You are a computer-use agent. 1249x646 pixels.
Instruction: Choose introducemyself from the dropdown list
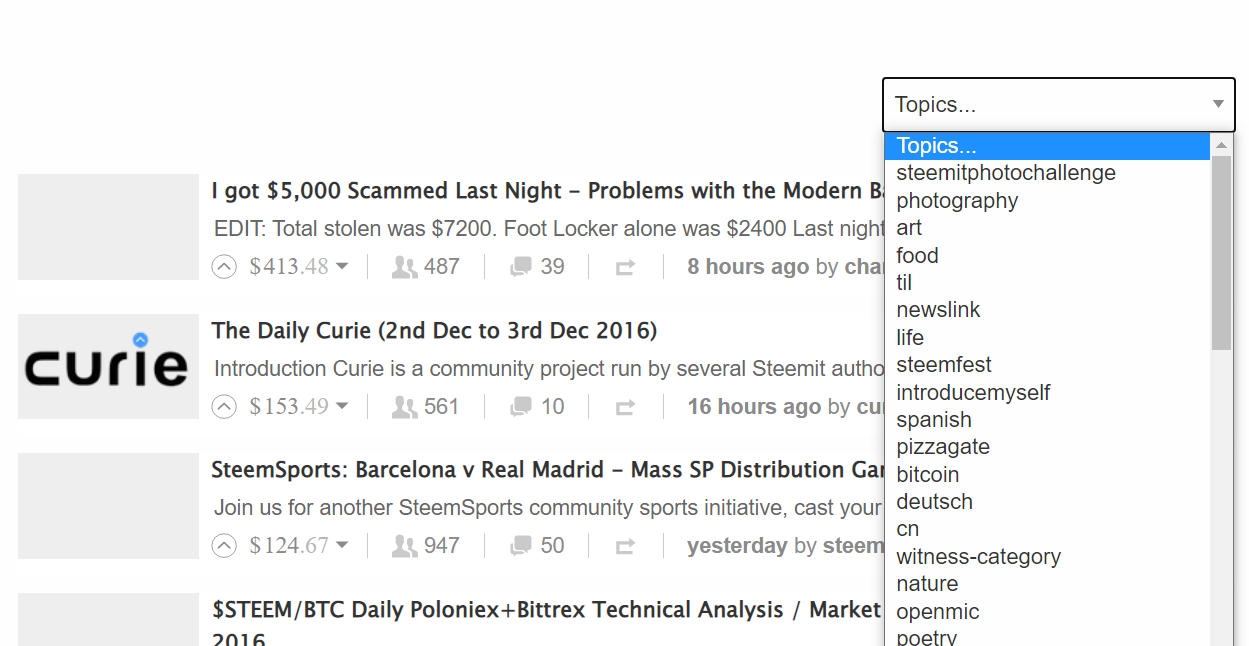1047,393
